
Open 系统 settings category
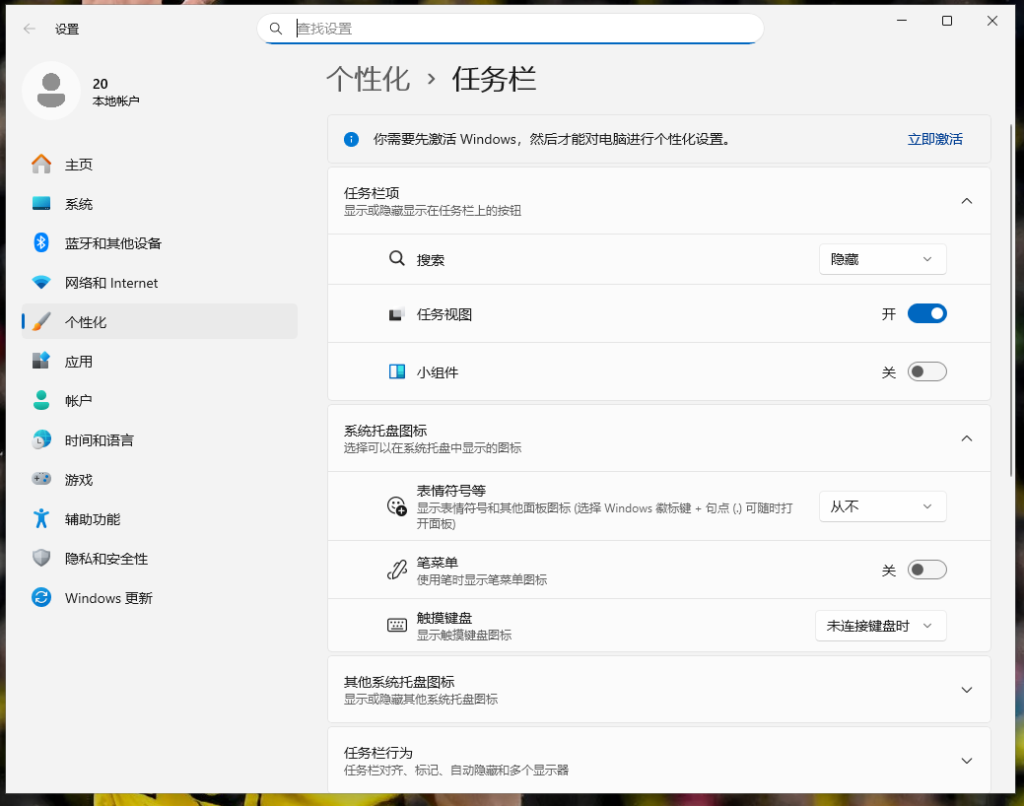(159, 204)
